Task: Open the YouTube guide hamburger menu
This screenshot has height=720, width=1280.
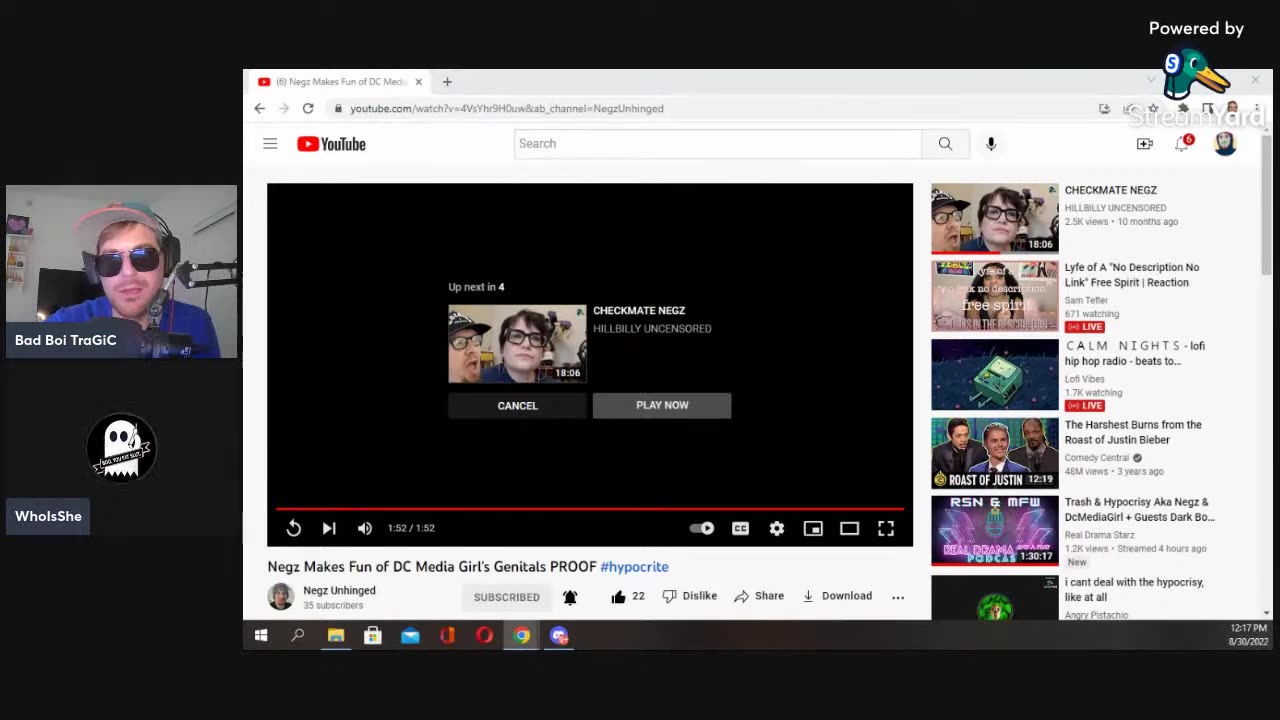Action: pos(270,144)
